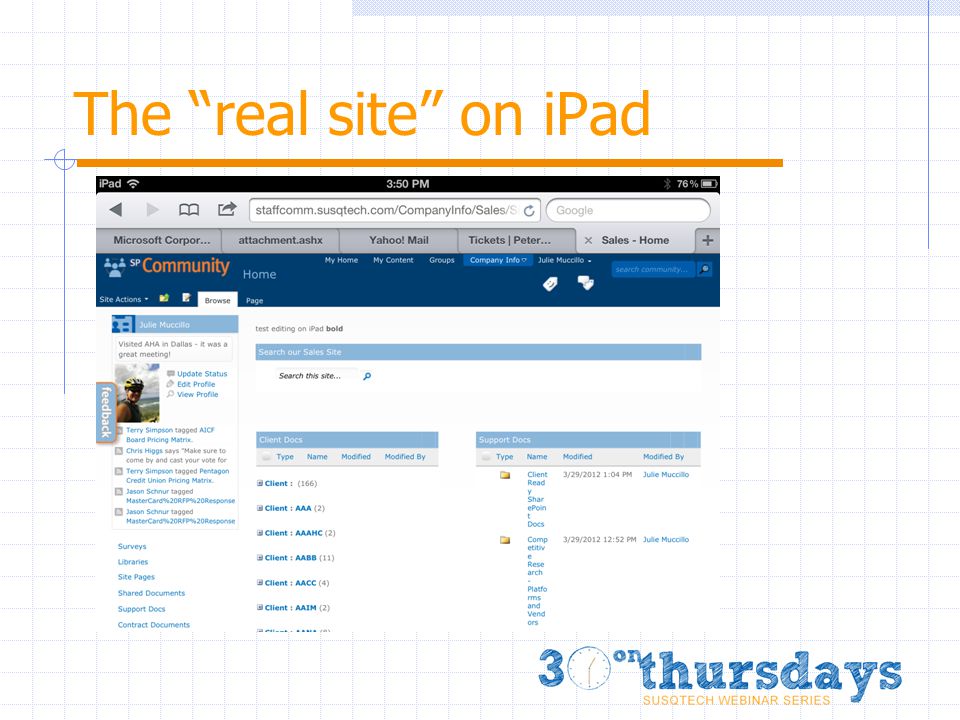Tap the Safari back arrow
Viewport: 960px width, 720px height.
[116, 210]
